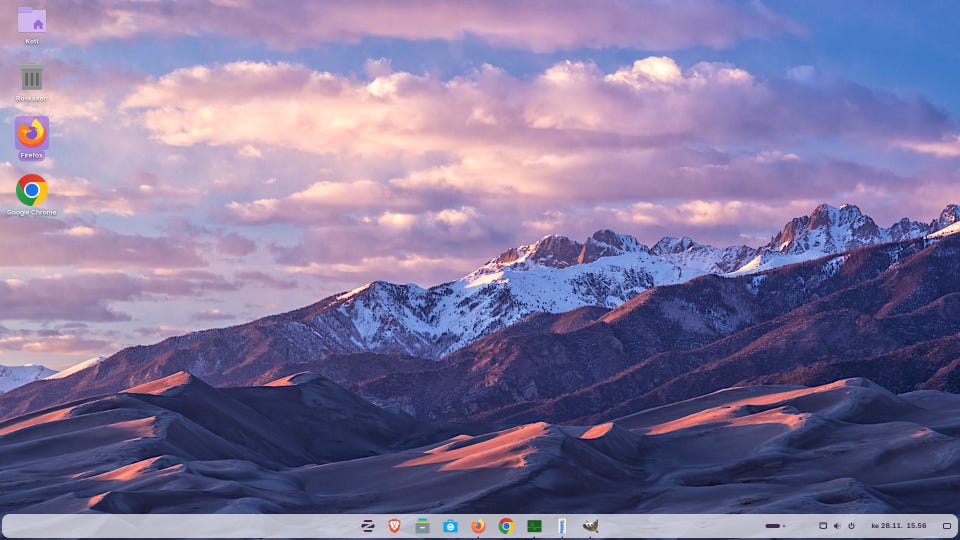Click the Firefox icon in the taskbar
The image size is (960, 540).
click(x=478, y=526)
